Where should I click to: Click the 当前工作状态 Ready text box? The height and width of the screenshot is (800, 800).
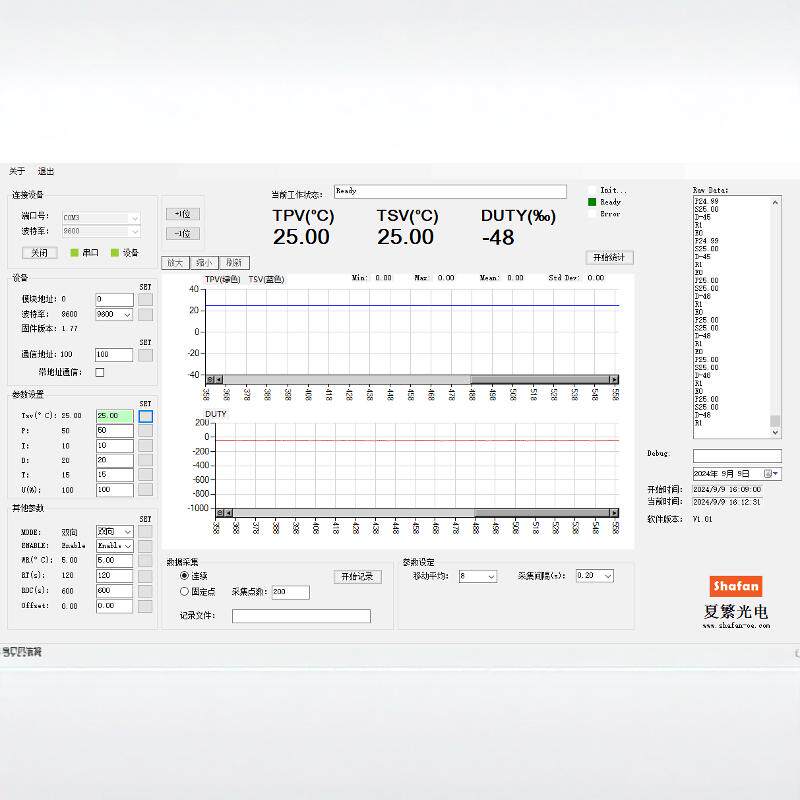coord(451,191)
